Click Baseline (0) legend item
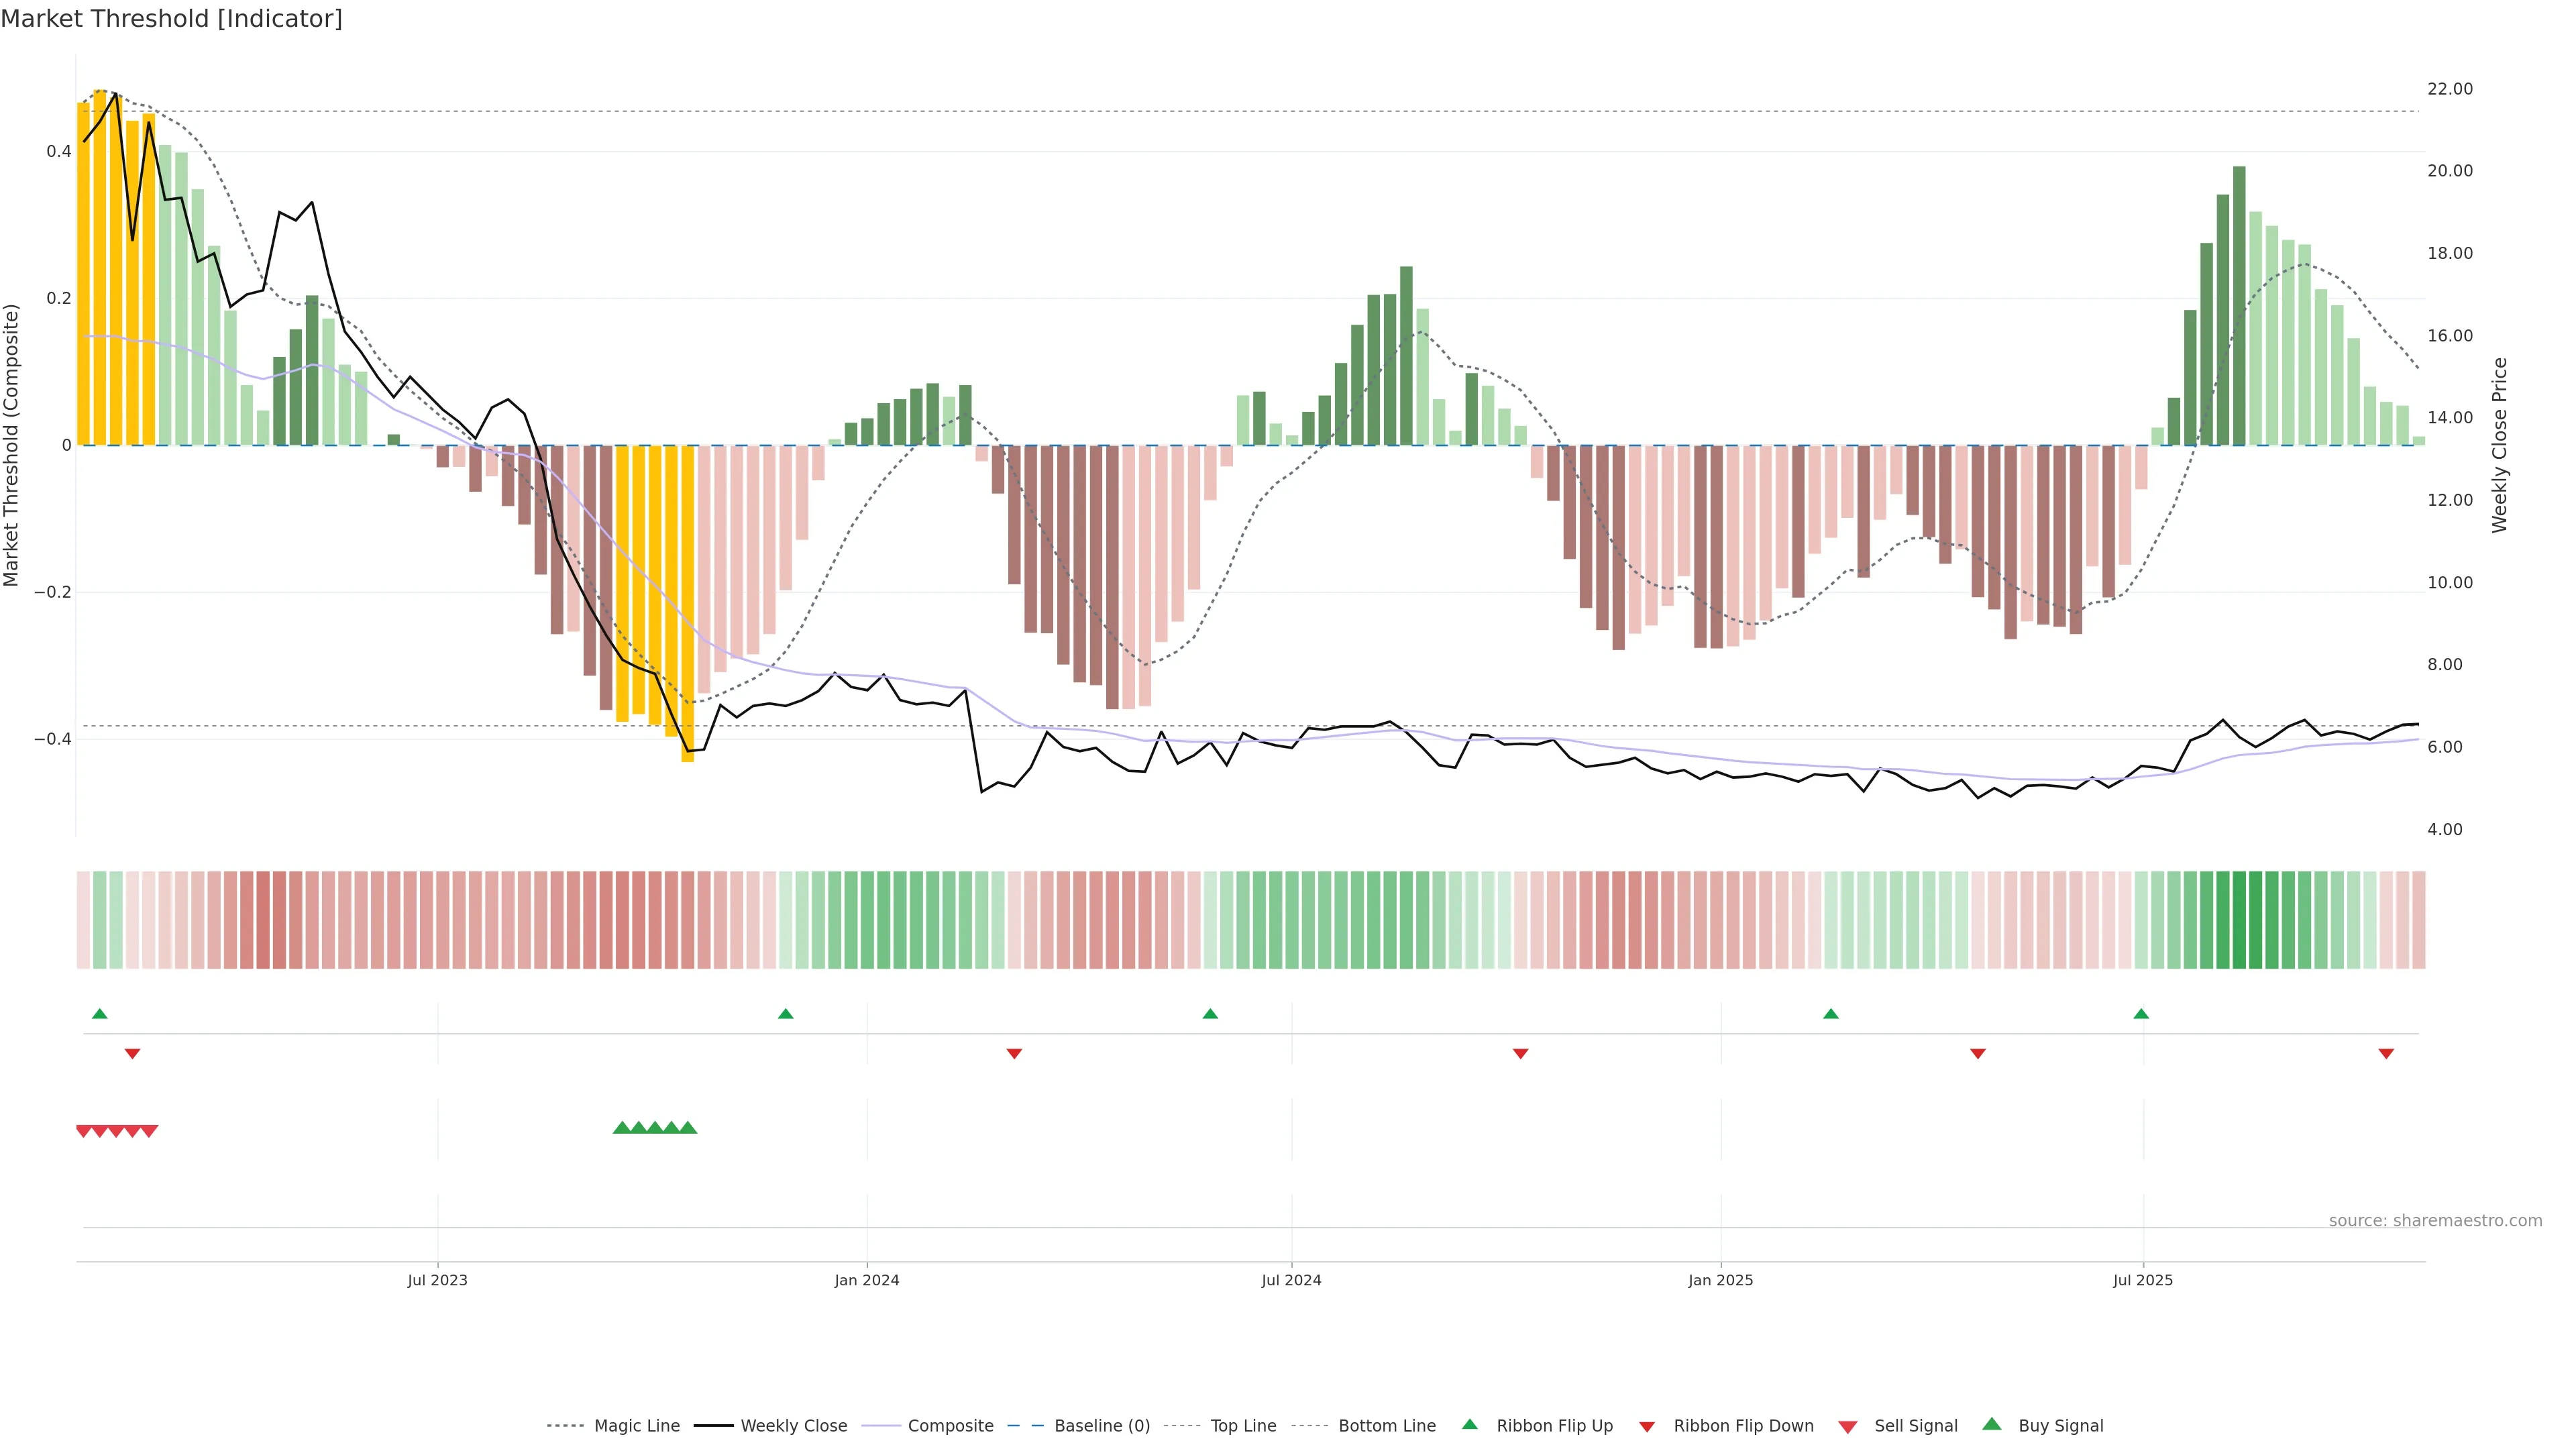 coord(1101,1426)
